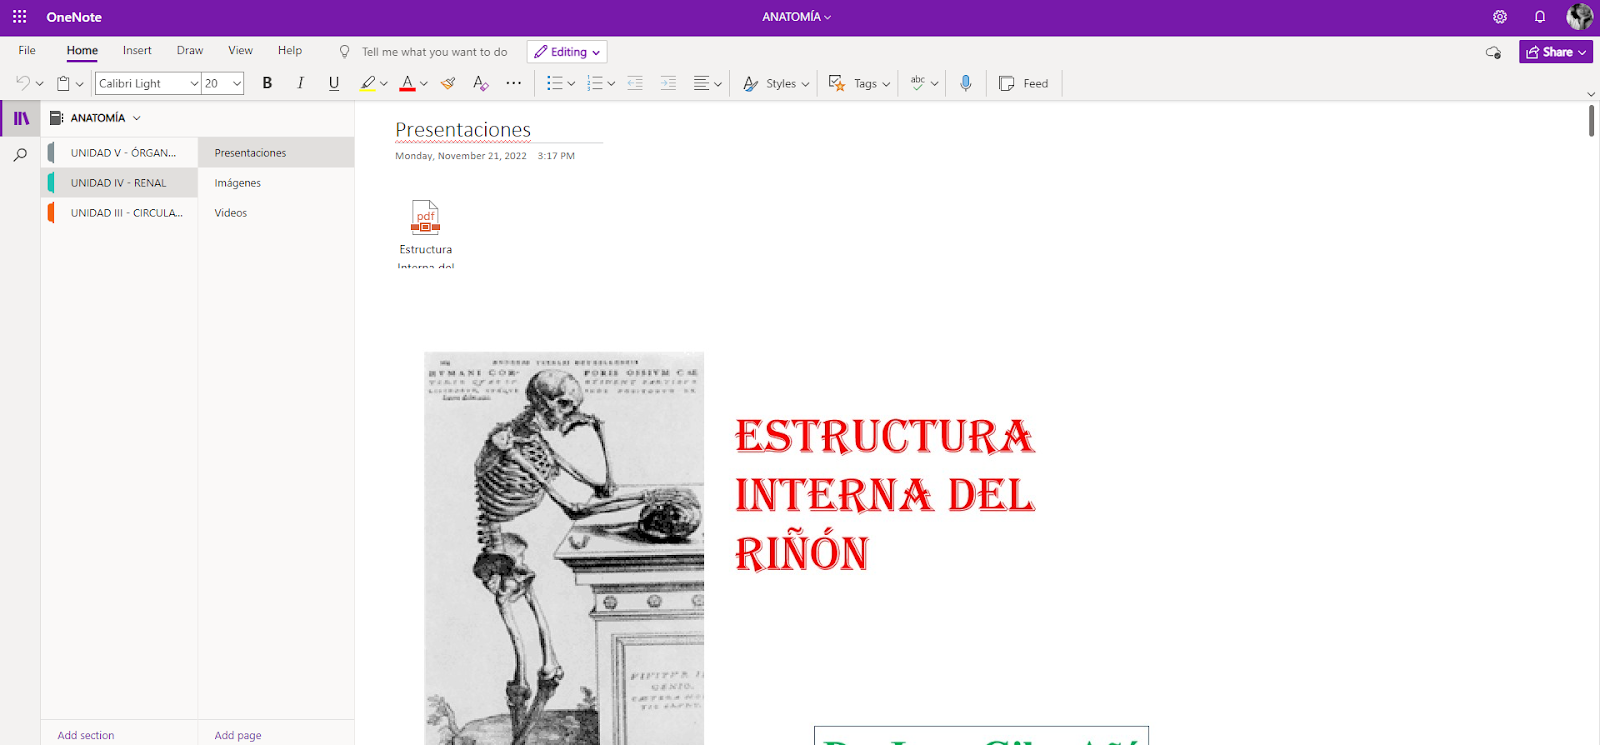Collapse the ribbon with the corner chevron

pyautogui.click(x=1591, y=94)
